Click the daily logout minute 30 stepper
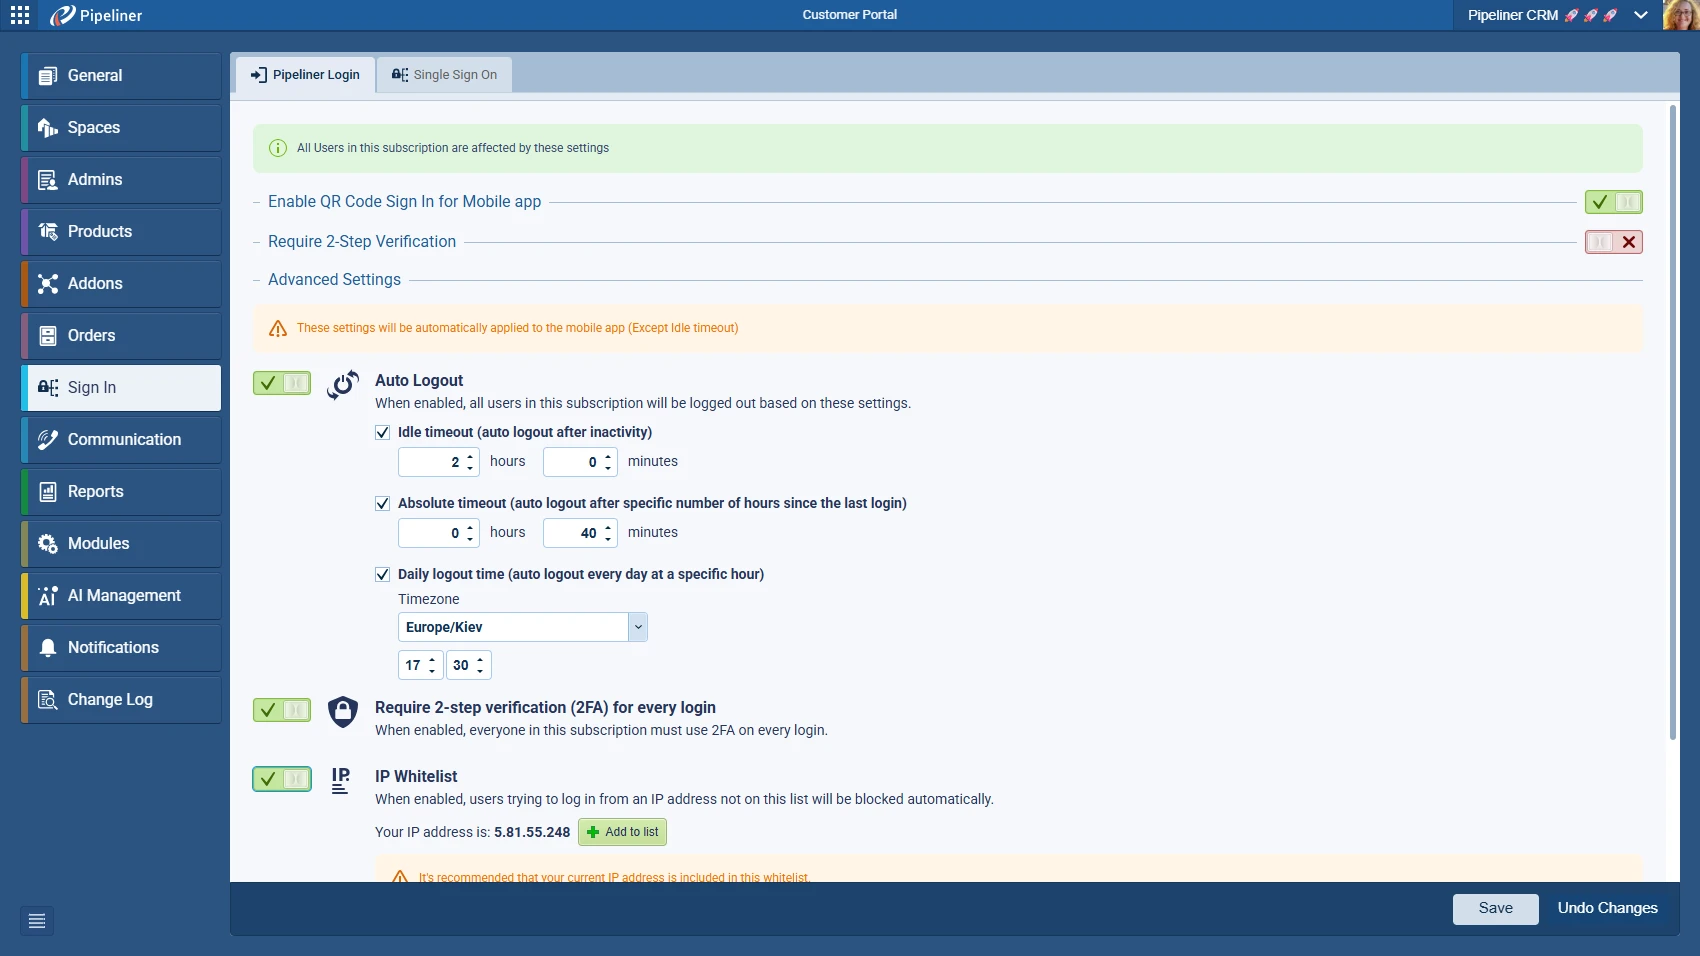 click(x=480, y=665)
